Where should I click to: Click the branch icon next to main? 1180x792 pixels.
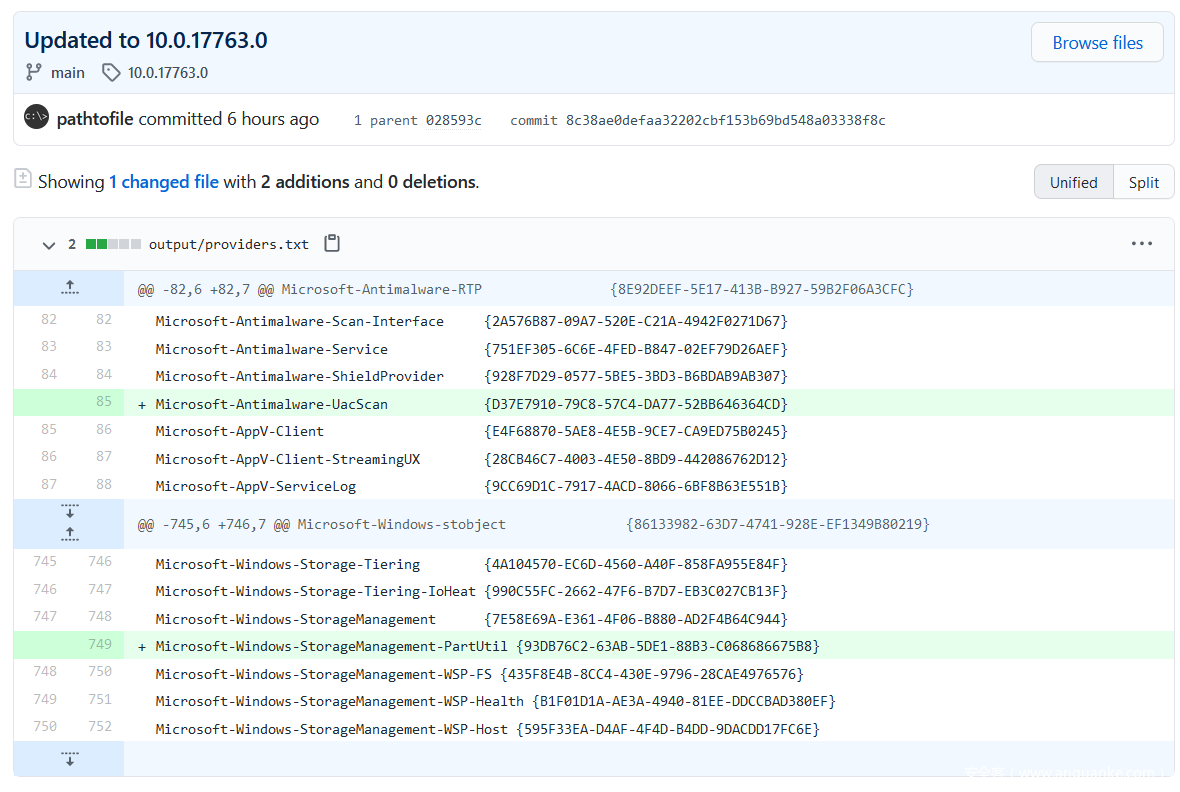[34, 72]
